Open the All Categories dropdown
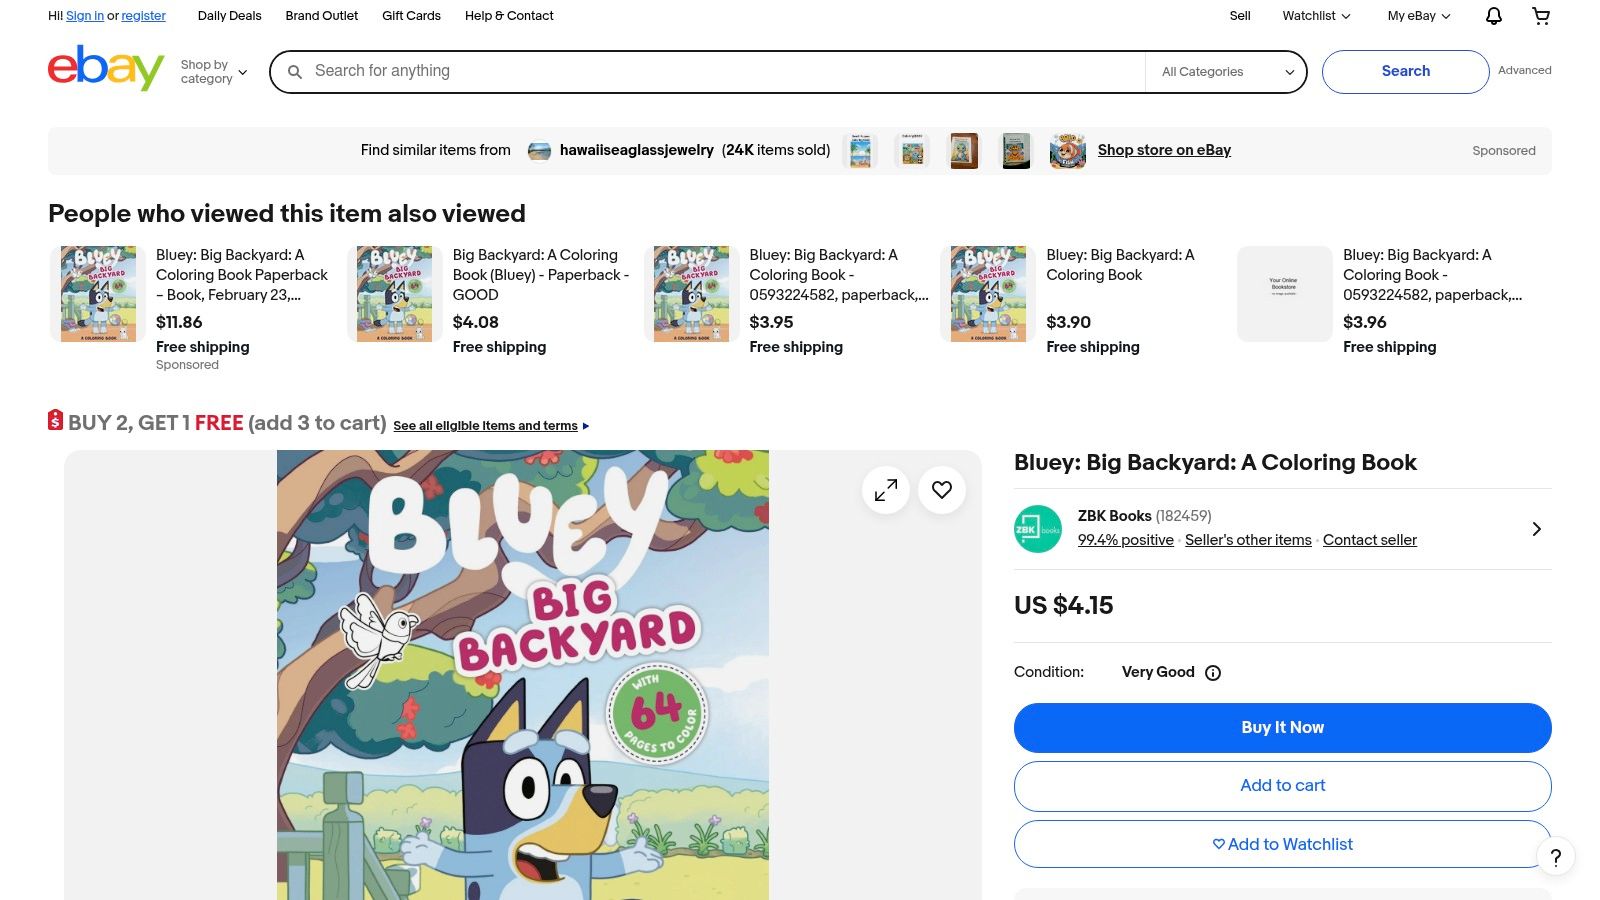The width and height of the screenshot is (1600, 900). [x=1227, y=72]
